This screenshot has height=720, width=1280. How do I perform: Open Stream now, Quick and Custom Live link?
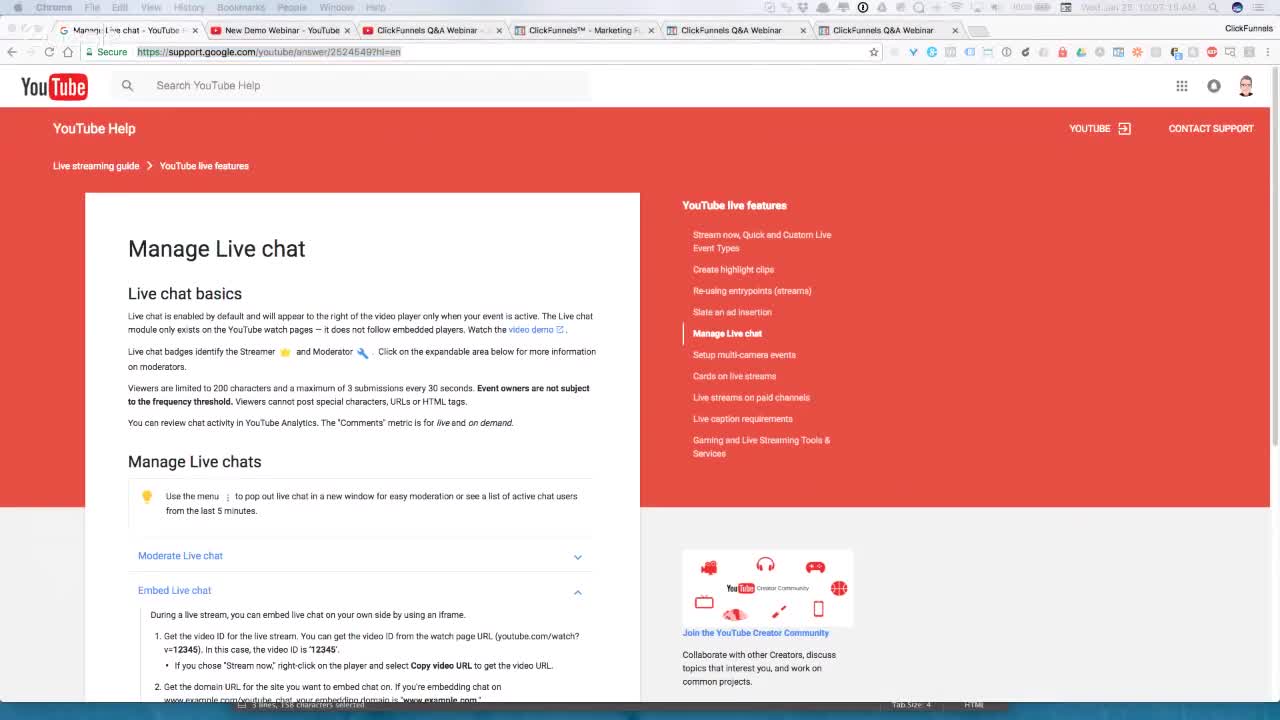pyautogui.click(x=762, y=241)
